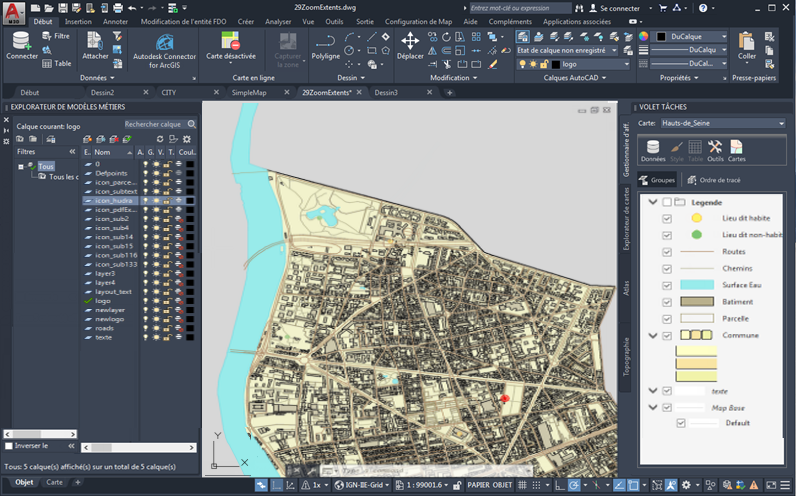The height and width of the screenshot is (496, 796).
Task: Switch to the SimpleMap drawing tab
Action: tap(249, 92)
